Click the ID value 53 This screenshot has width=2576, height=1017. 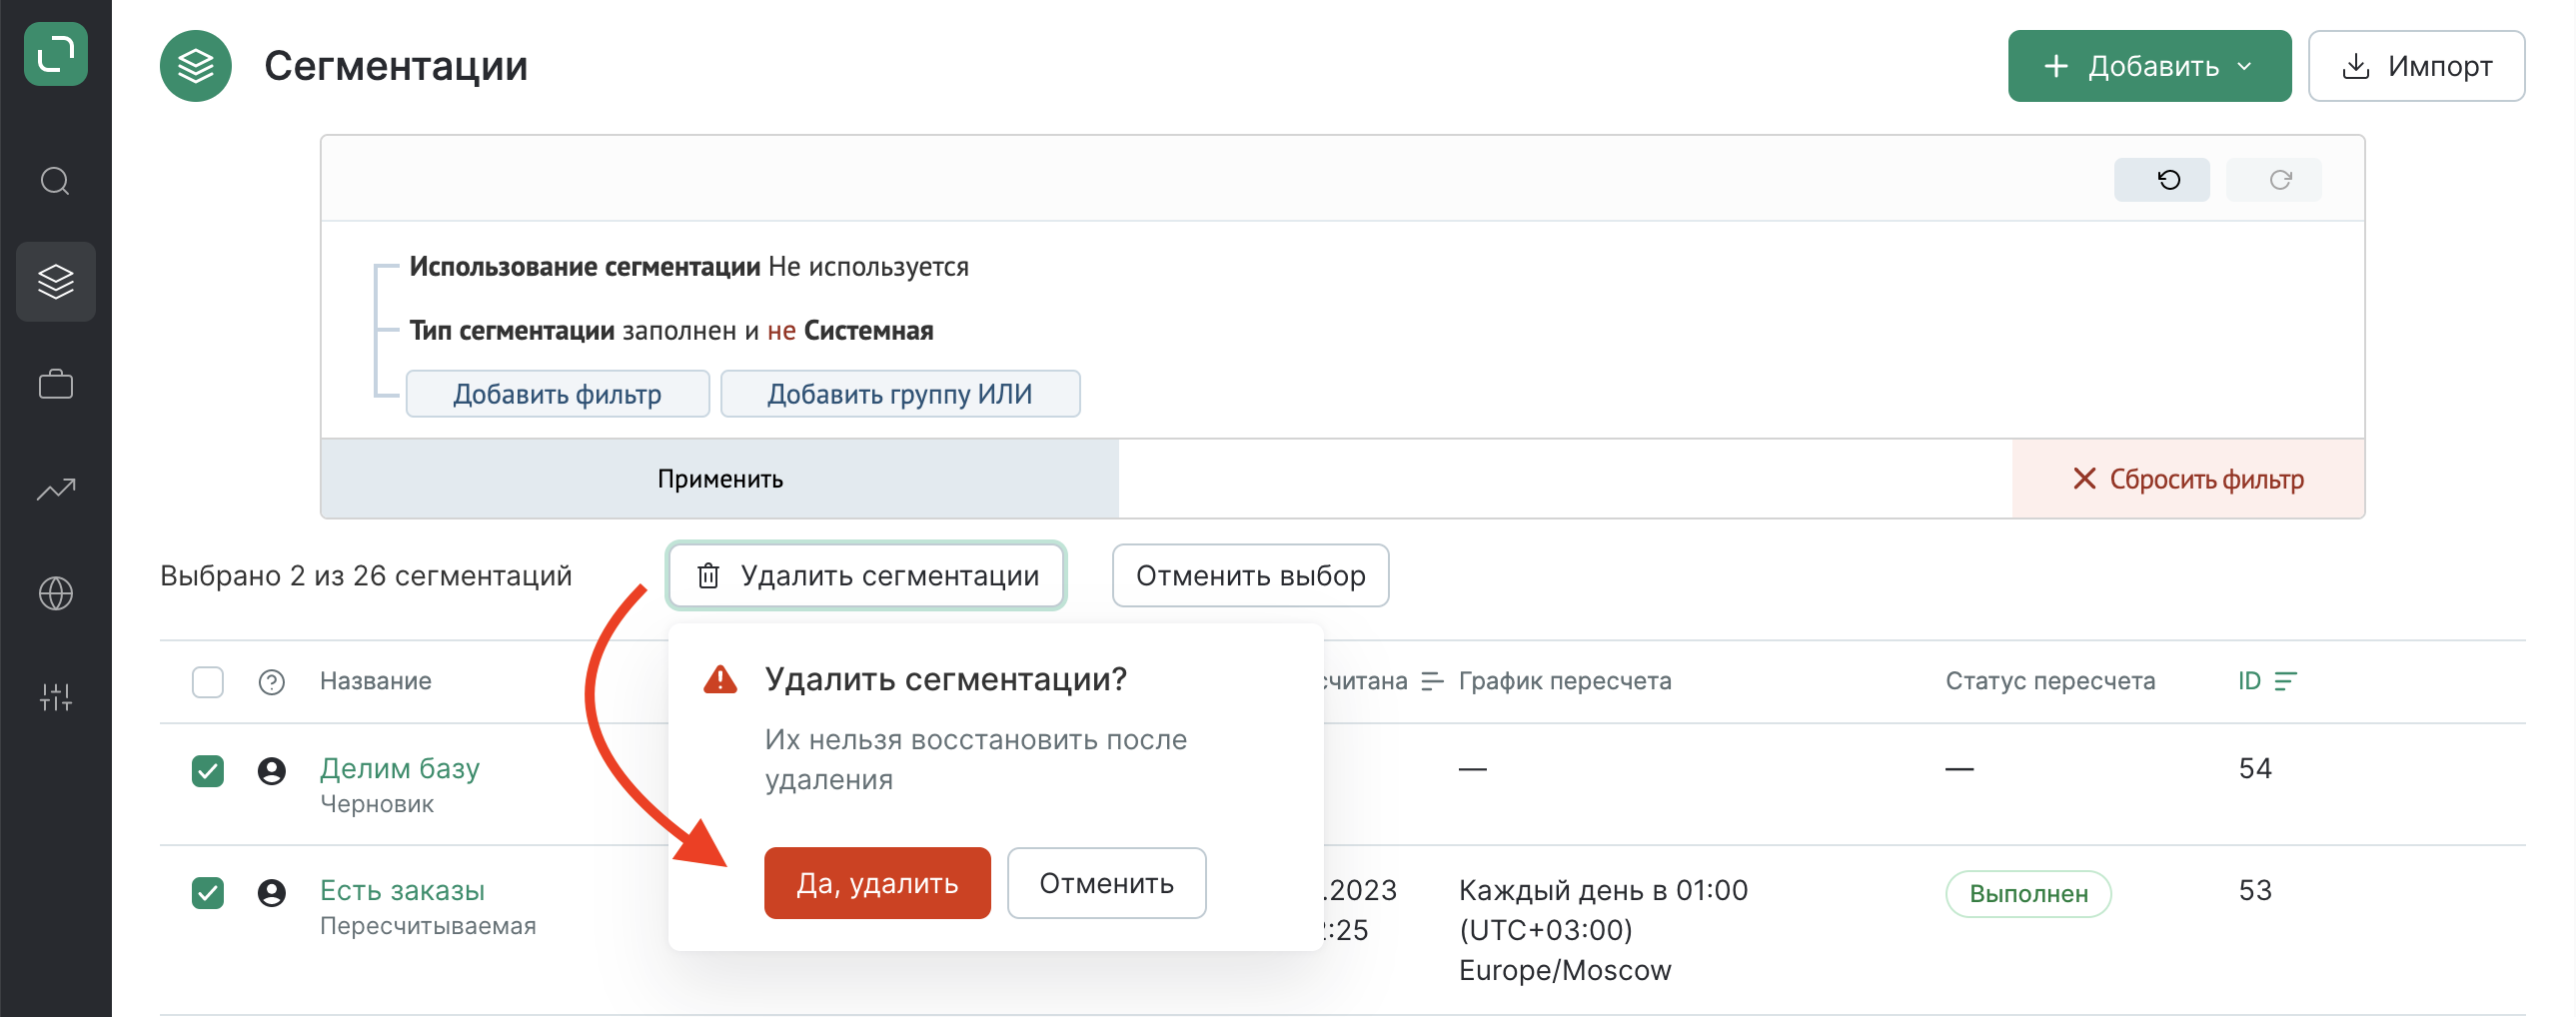click(x=2255, y=890)
